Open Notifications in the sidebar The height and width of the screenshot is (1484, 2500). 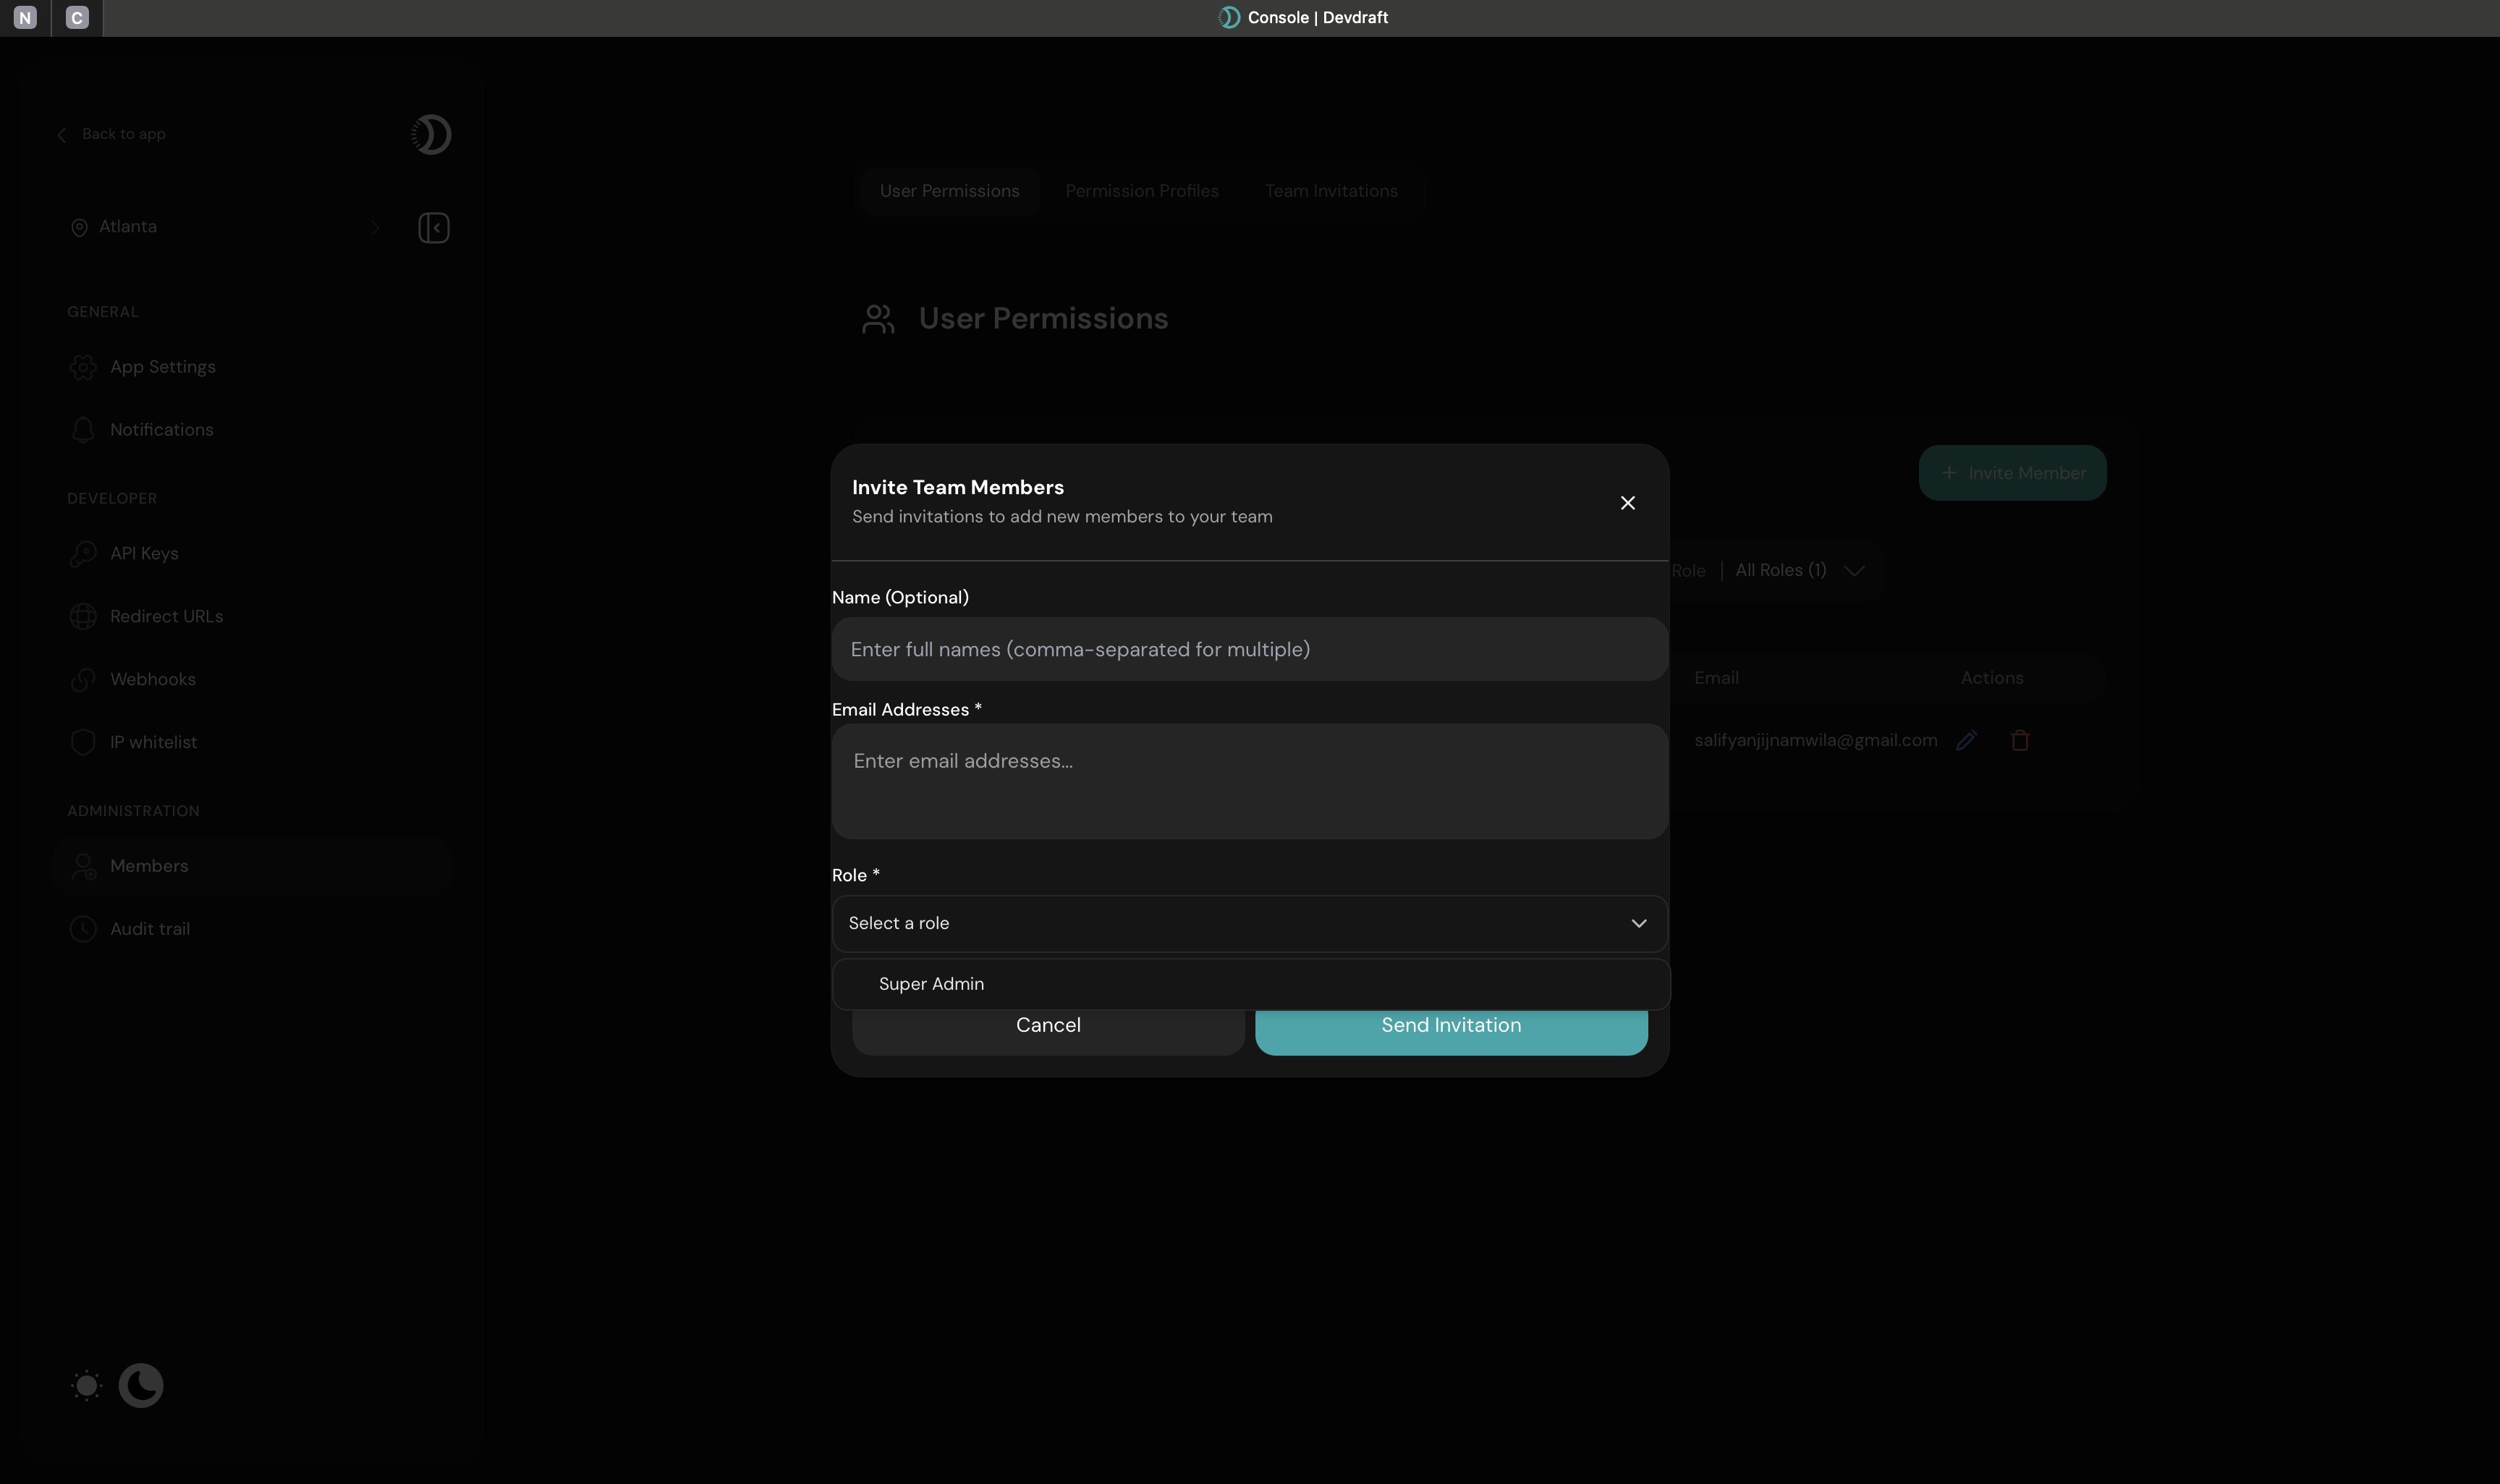161,429
